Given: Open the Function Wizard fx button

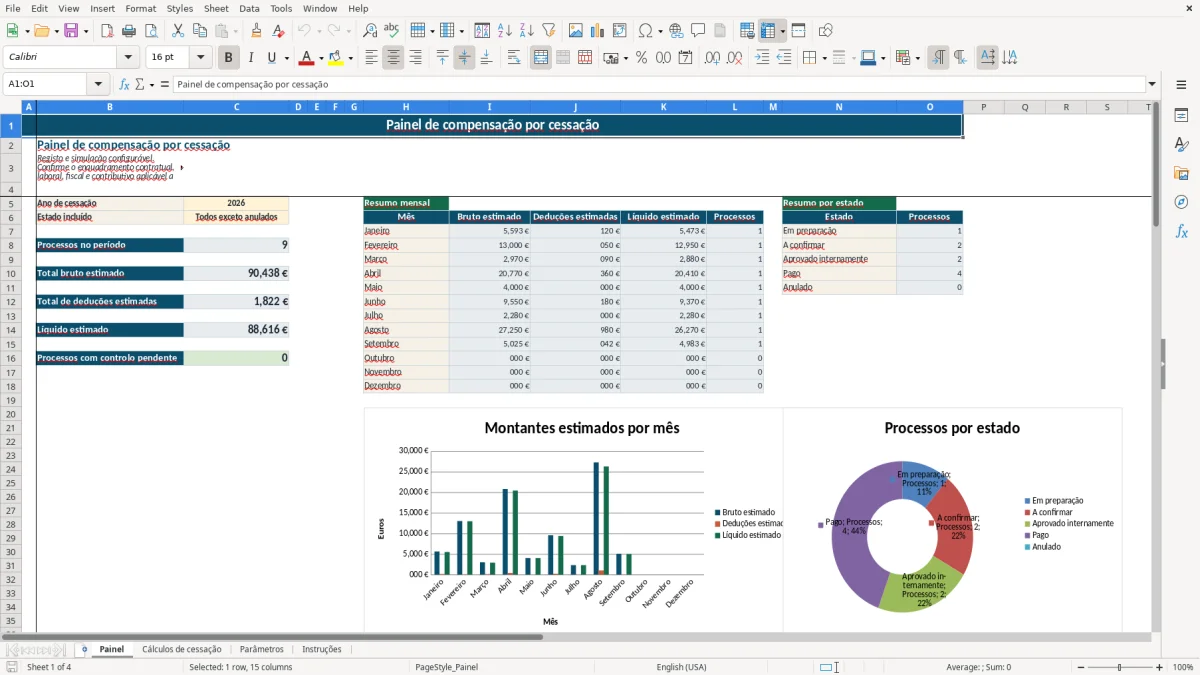Looking at the screenshot, I should (x=124, y=85).
